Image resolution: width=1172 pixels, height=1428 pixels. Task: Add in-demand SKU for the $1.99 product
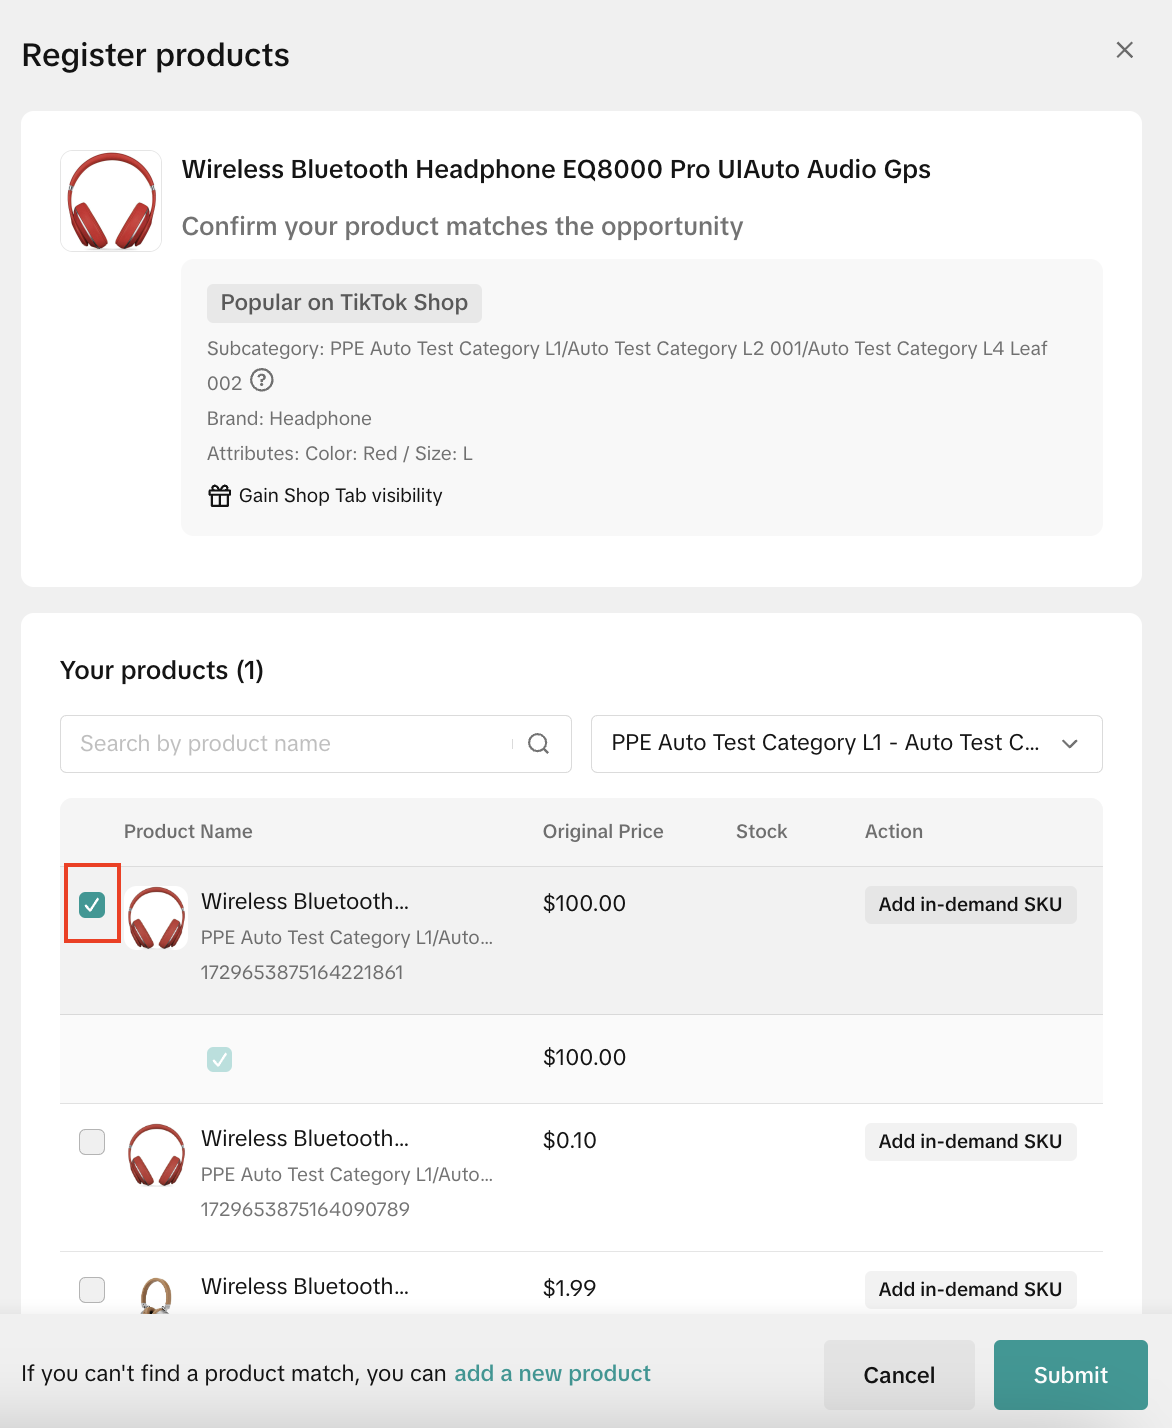click(x=969, y=1290)
